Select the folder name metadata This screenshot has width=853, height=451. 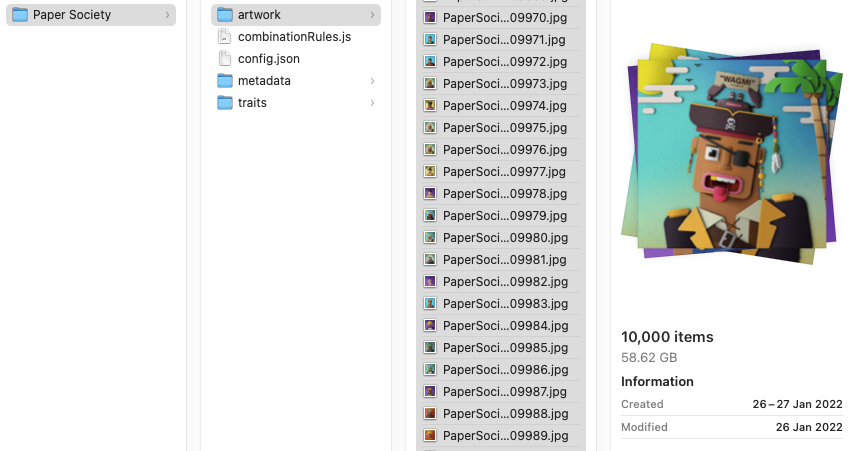tap(264, 81)
